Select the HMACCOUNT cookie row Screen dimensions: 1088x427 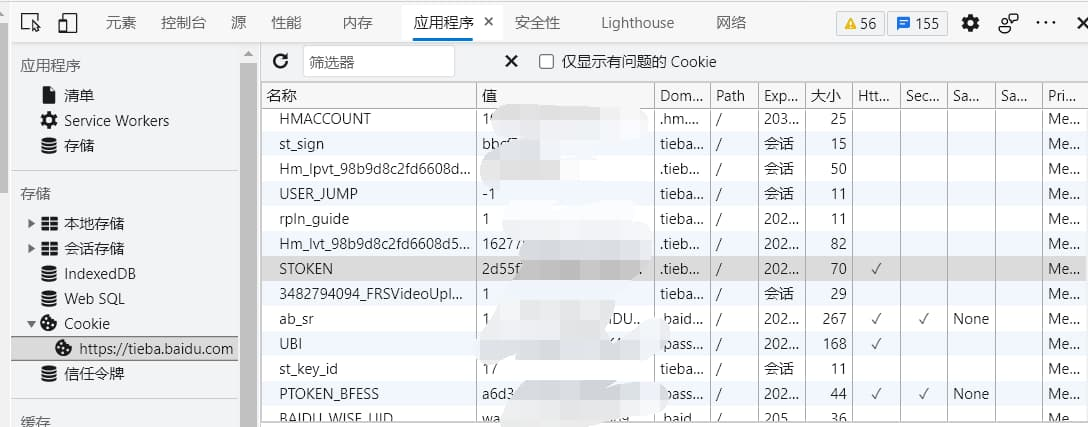coord(674,119)
